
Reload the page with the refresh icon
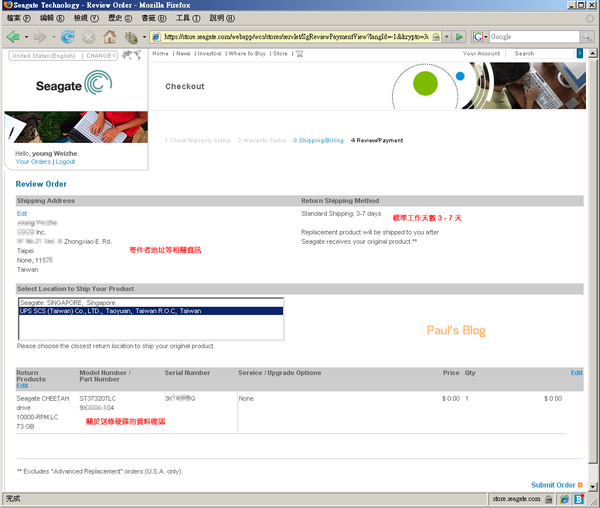pos(68,37)
